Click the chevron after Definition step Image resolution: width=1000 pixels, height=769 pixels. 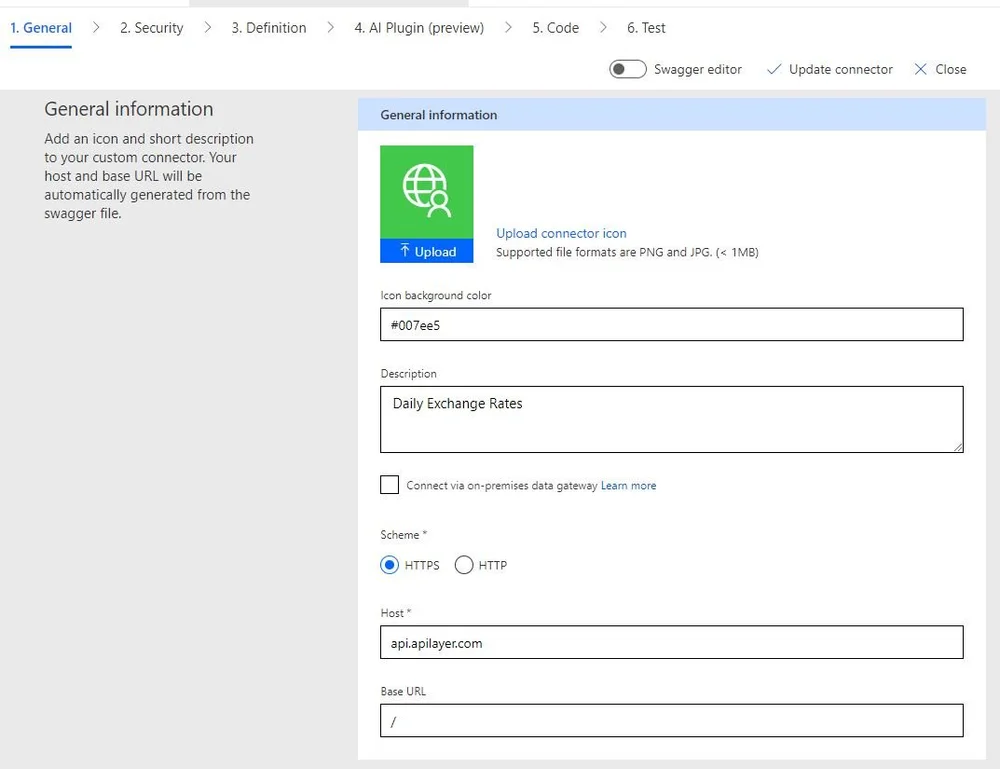tap(330, 28)
